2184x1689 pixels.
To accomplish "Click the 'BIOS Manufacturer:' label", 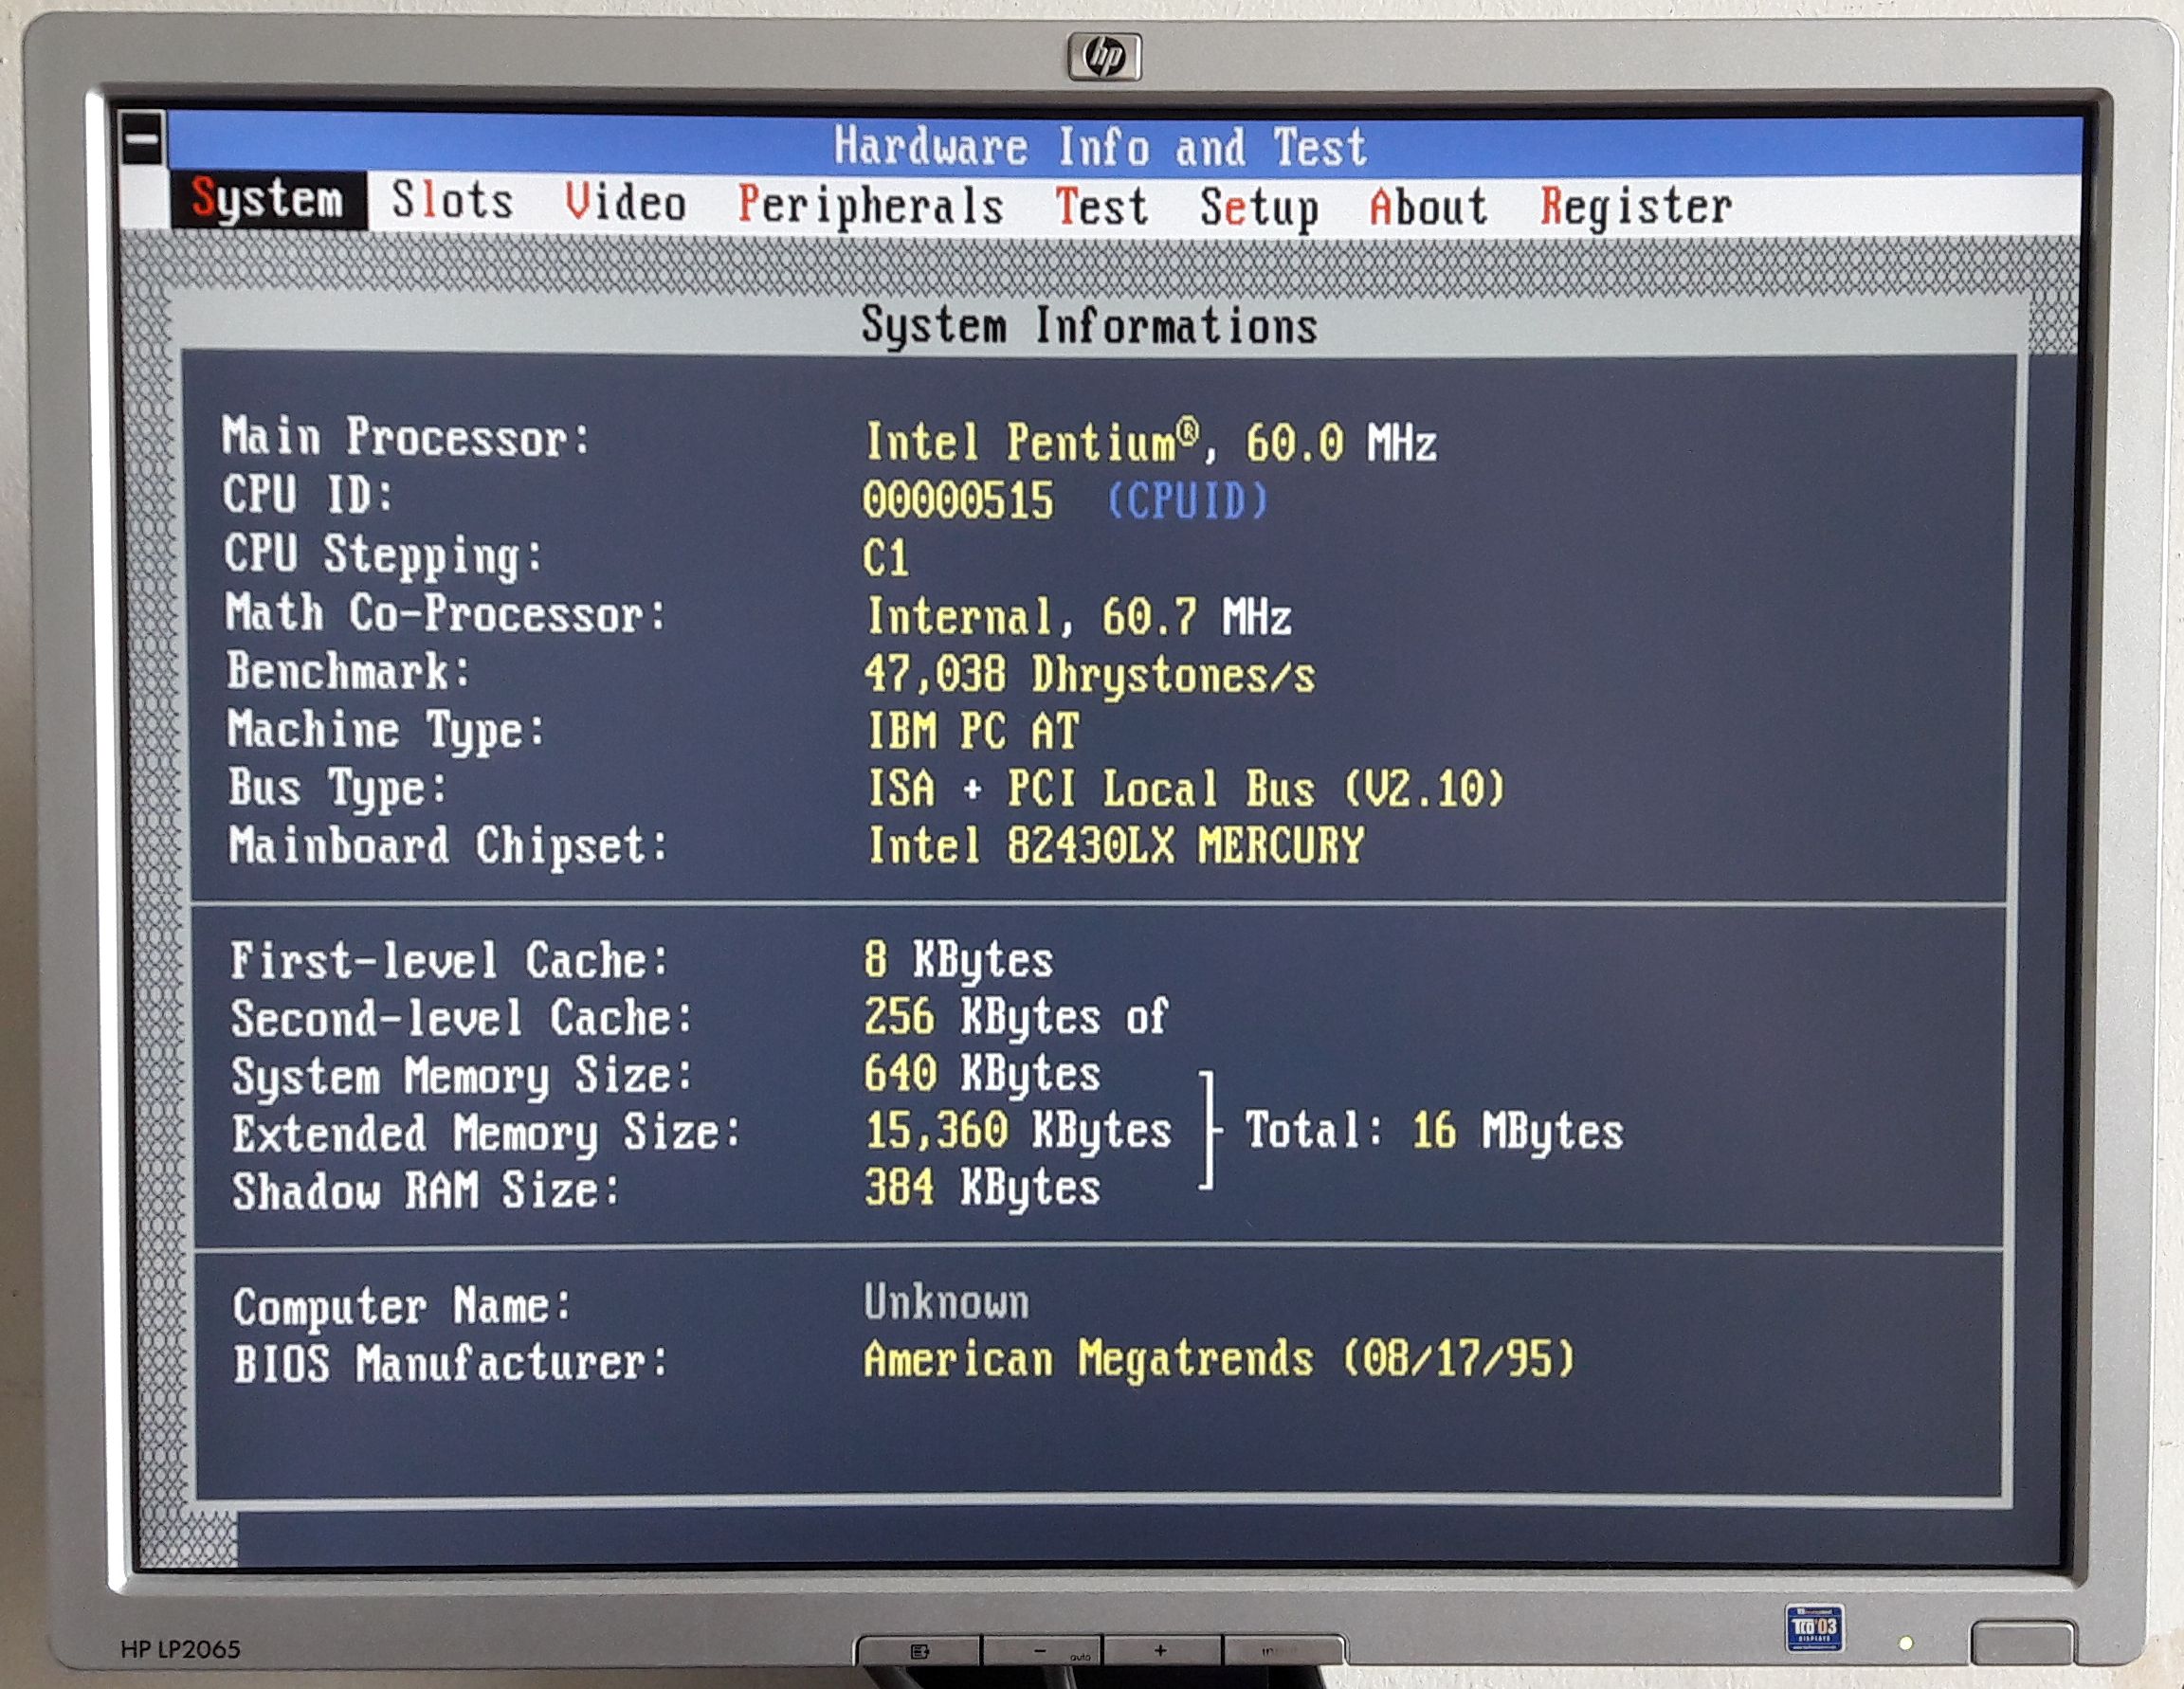I will (x=450, y=1364).
